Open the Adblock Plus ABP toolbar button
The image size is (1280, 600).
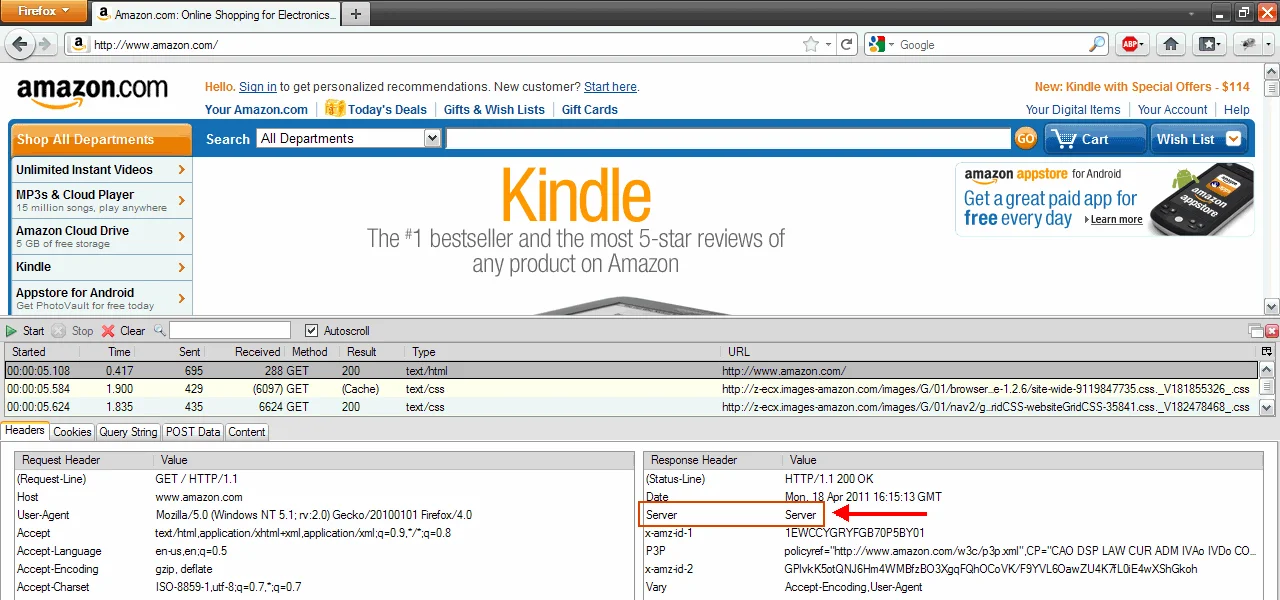pos(1132,45)
